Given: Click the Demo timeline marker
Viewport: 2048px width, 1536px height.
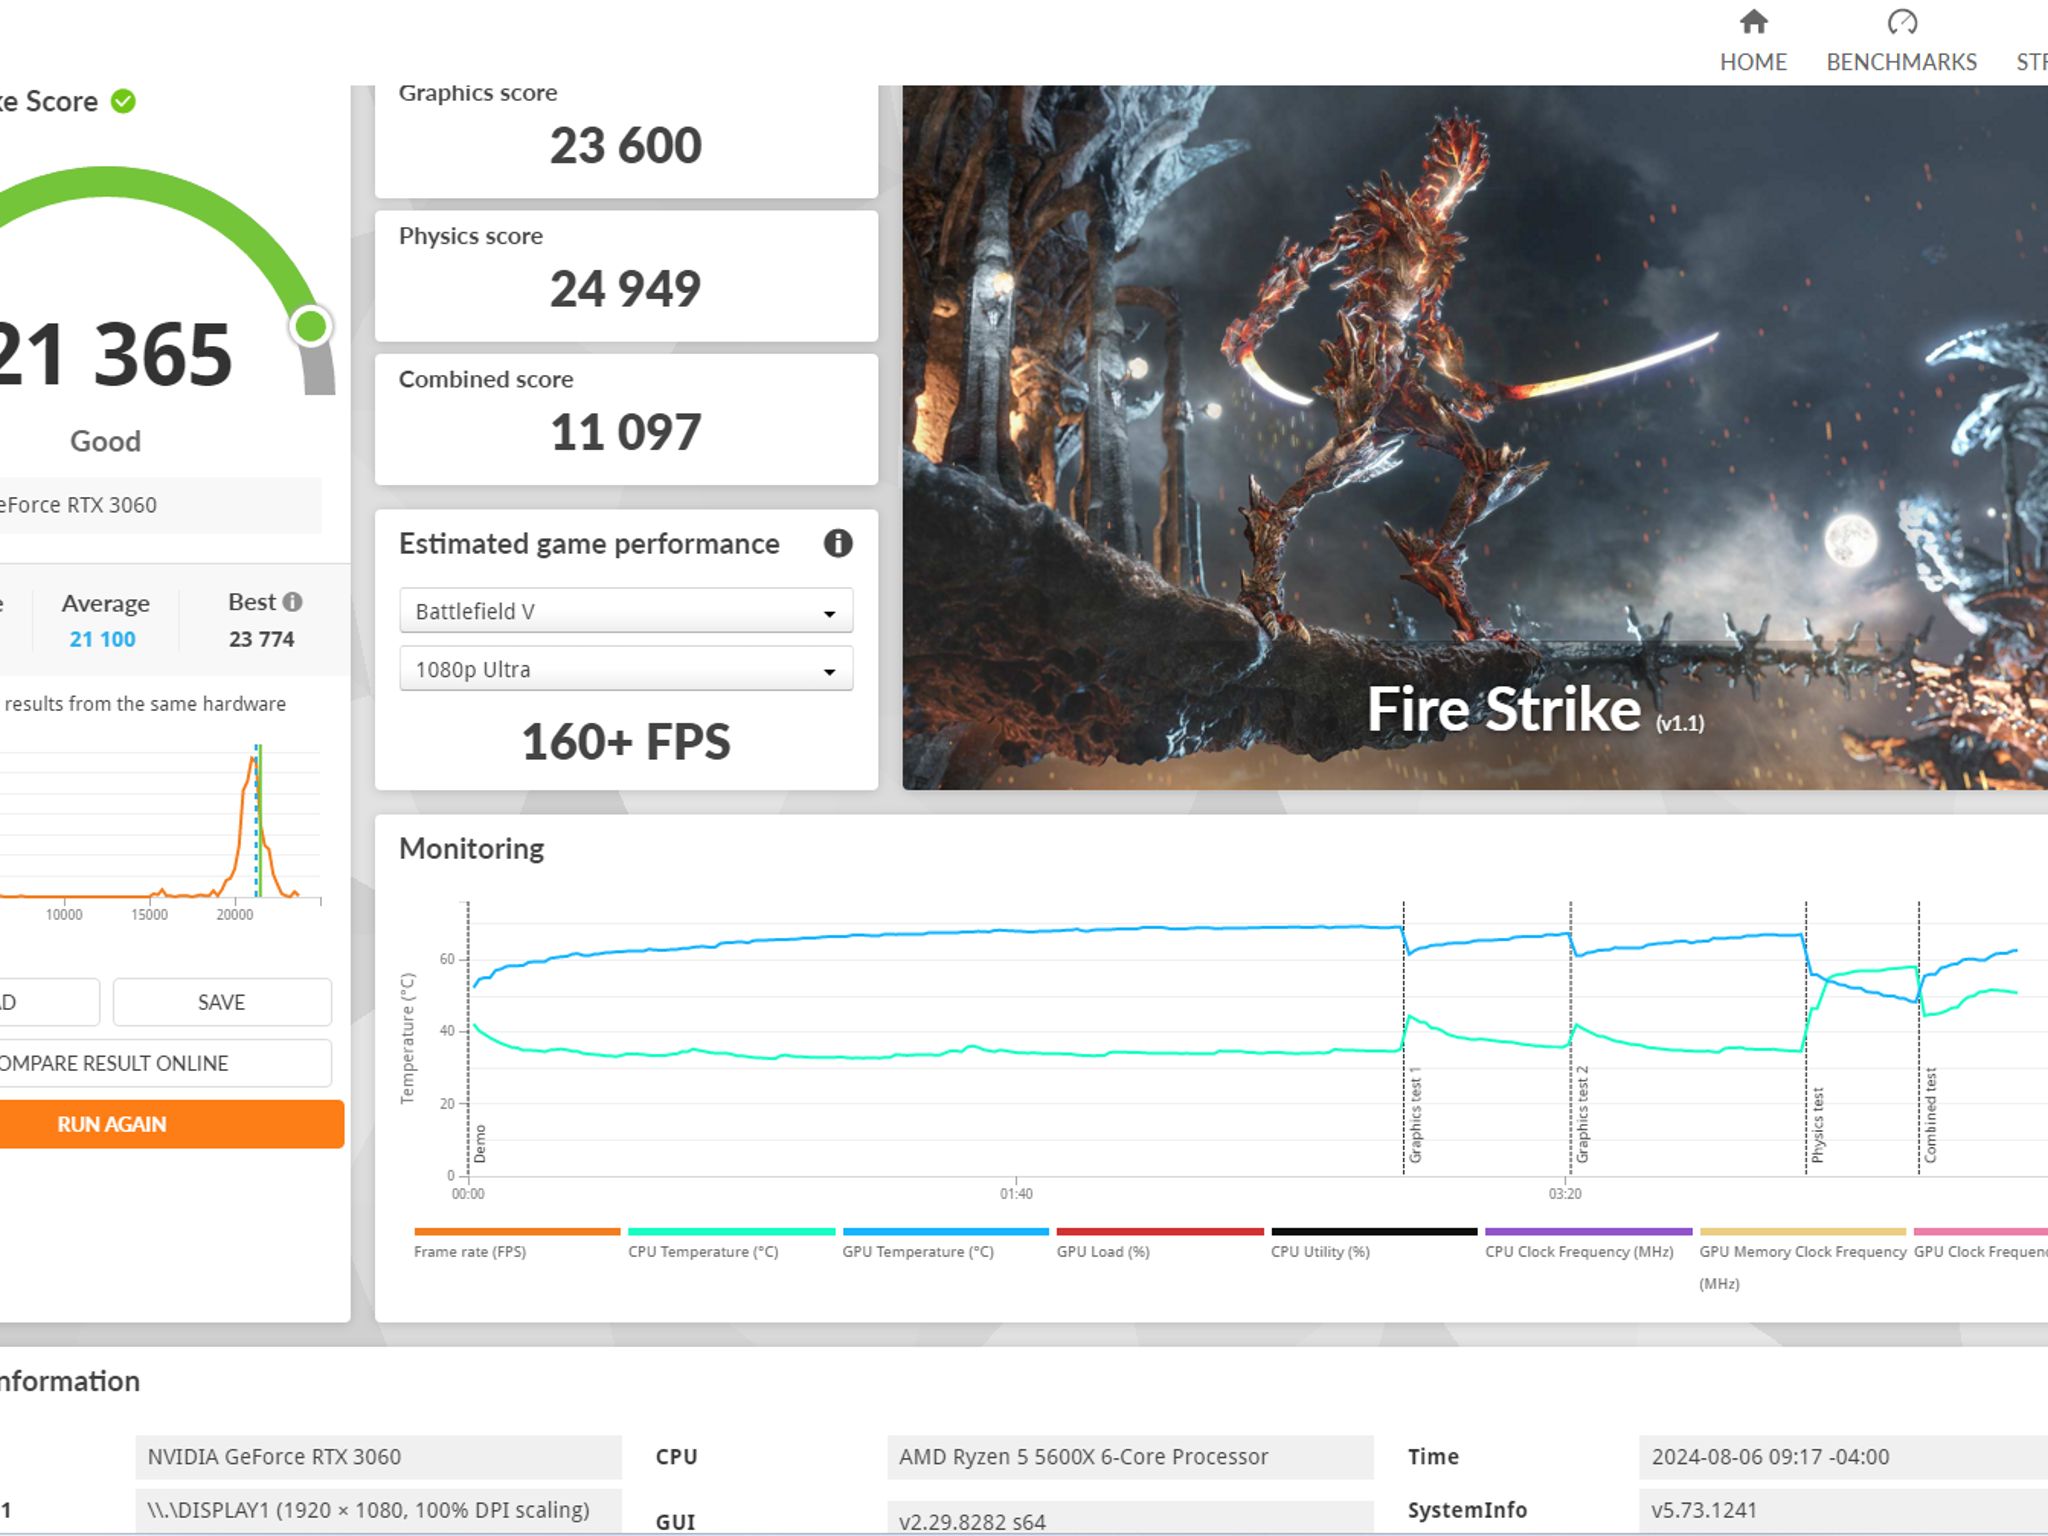Looking at the screenshot, I should point(480,1143).
